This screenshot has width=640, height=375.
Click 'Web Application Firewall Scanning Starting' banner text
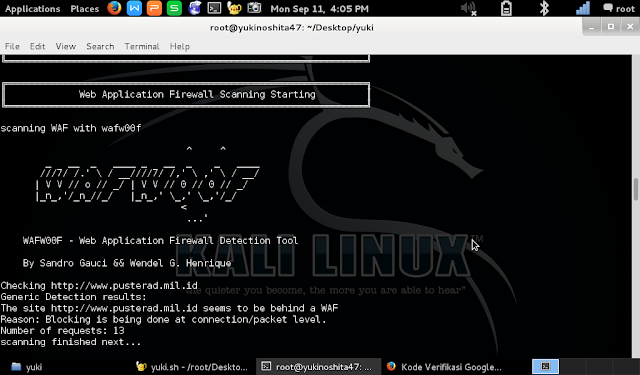click(197, 95)
